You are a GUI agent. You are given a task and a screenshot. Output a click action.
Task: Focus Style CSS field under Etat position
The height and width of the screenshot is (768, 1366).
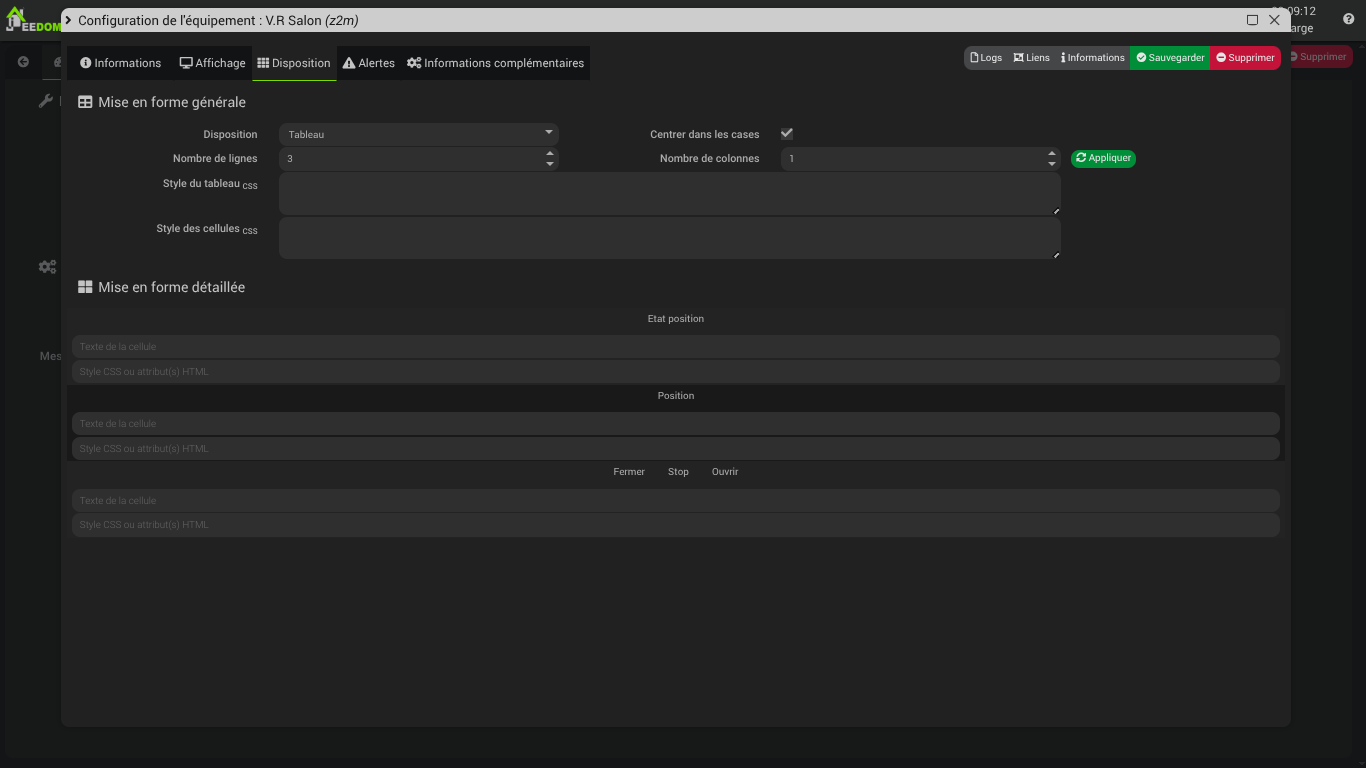(x=676, y=372)
